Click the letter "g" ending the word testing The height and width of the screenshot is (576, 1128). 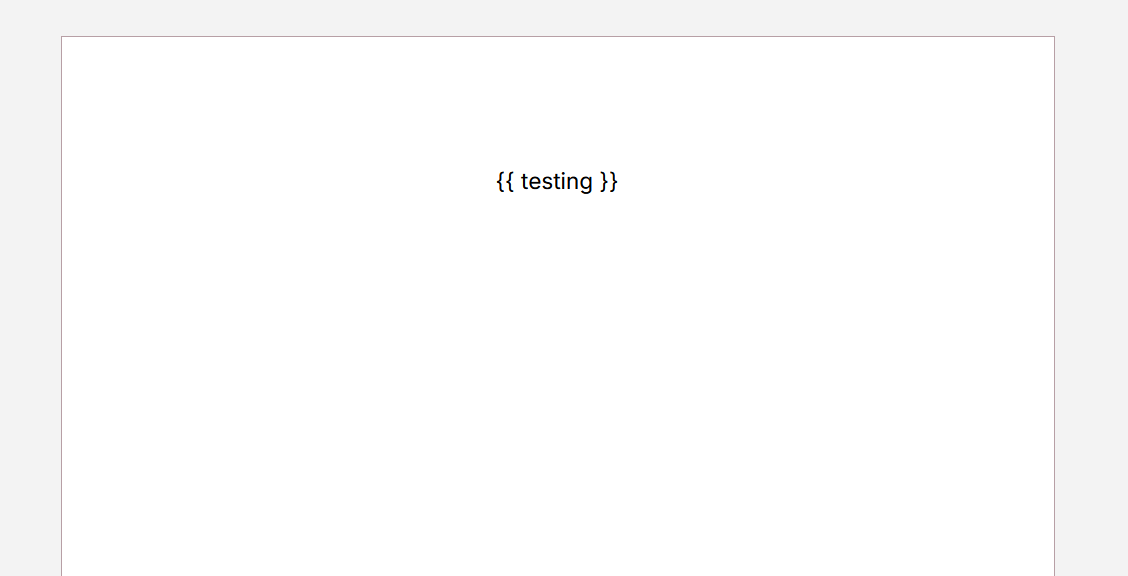tap(586, 184)
